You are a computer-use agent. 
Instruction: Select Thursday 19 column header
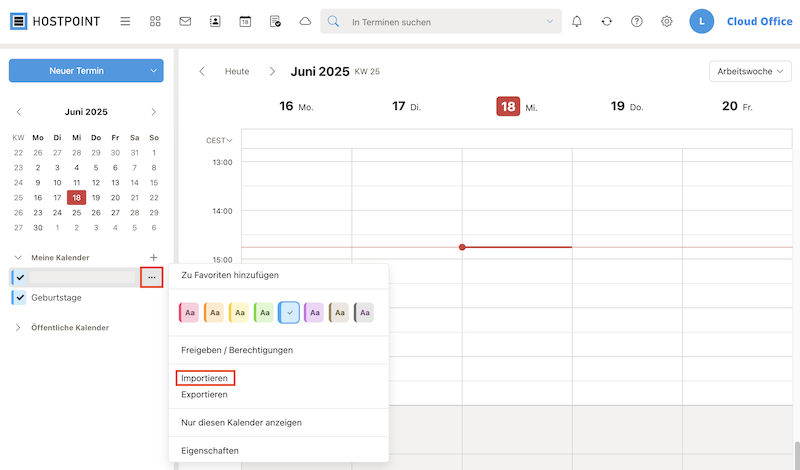point(627,106)
